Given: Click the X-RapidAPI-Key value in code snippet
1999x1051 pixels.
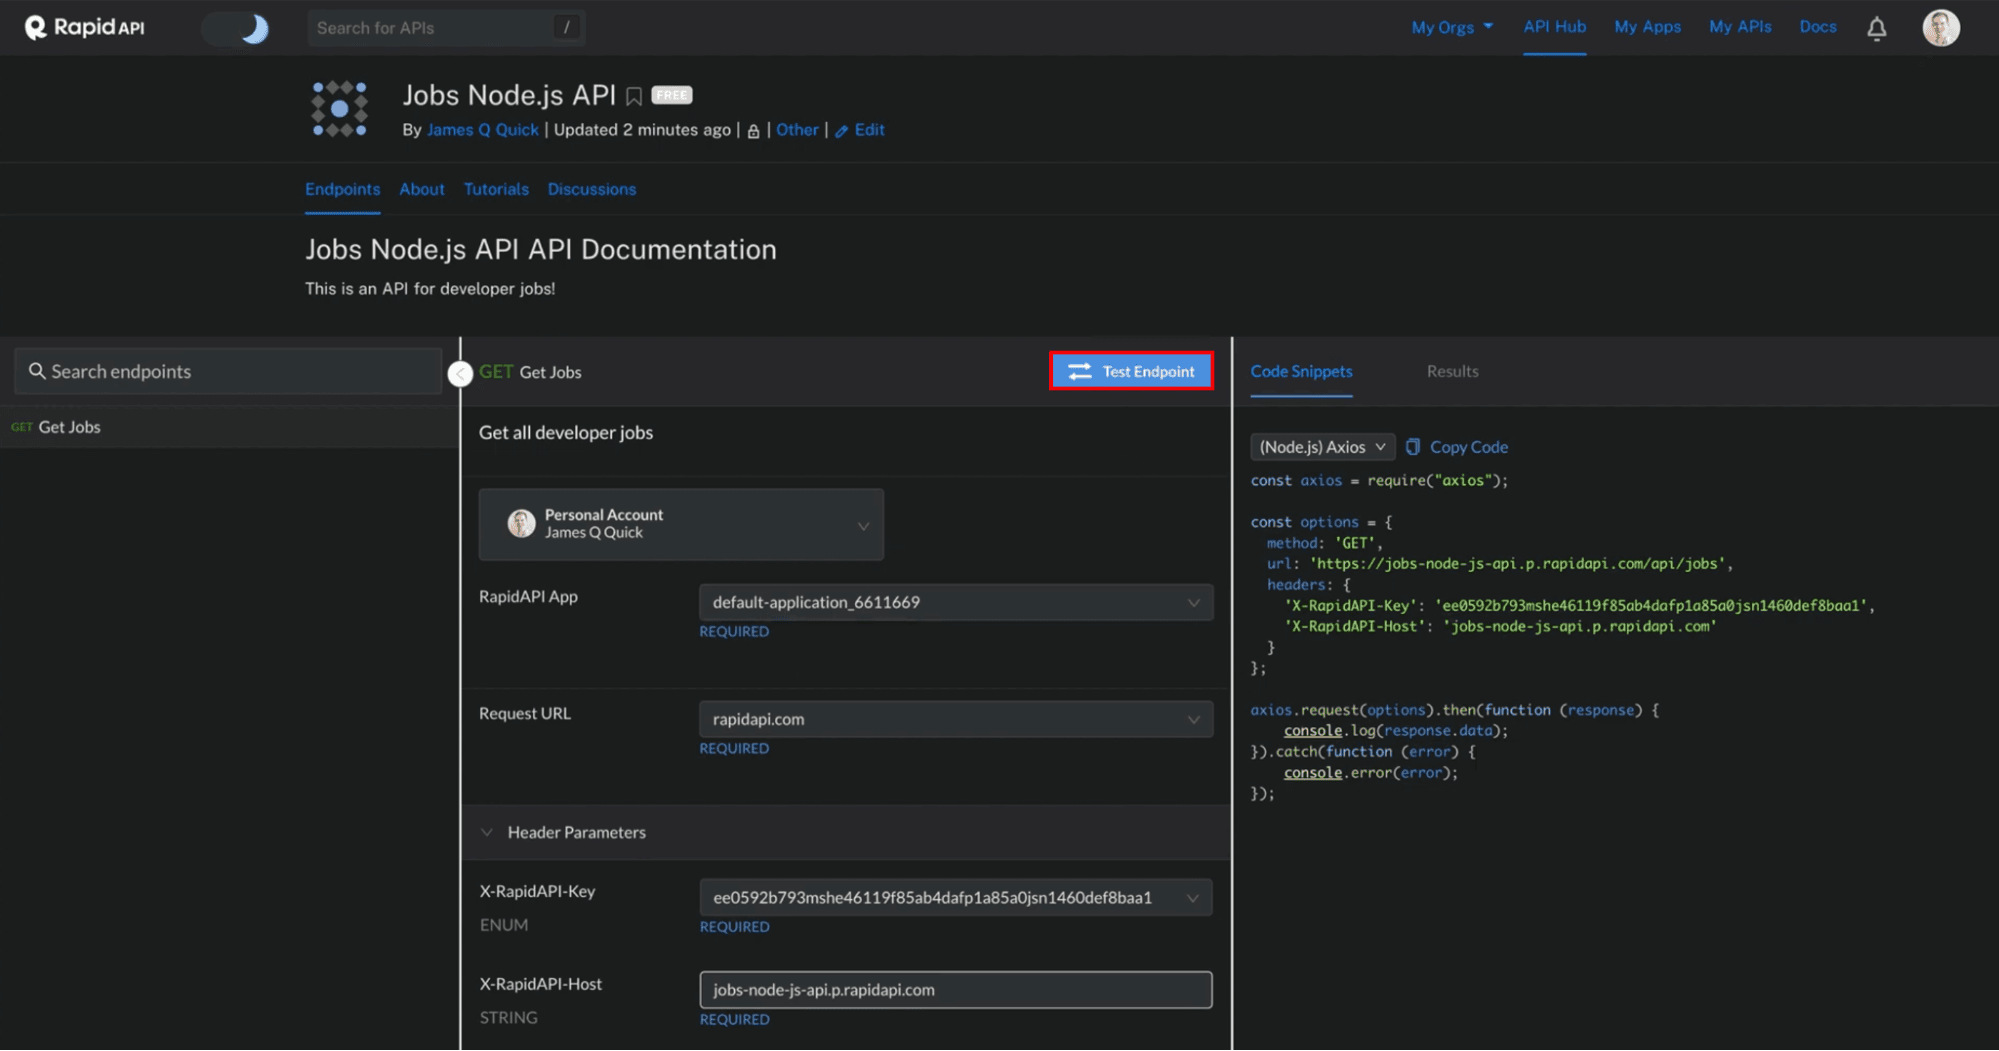Looking at the screenshot, I should click(x=1651, y=606).
